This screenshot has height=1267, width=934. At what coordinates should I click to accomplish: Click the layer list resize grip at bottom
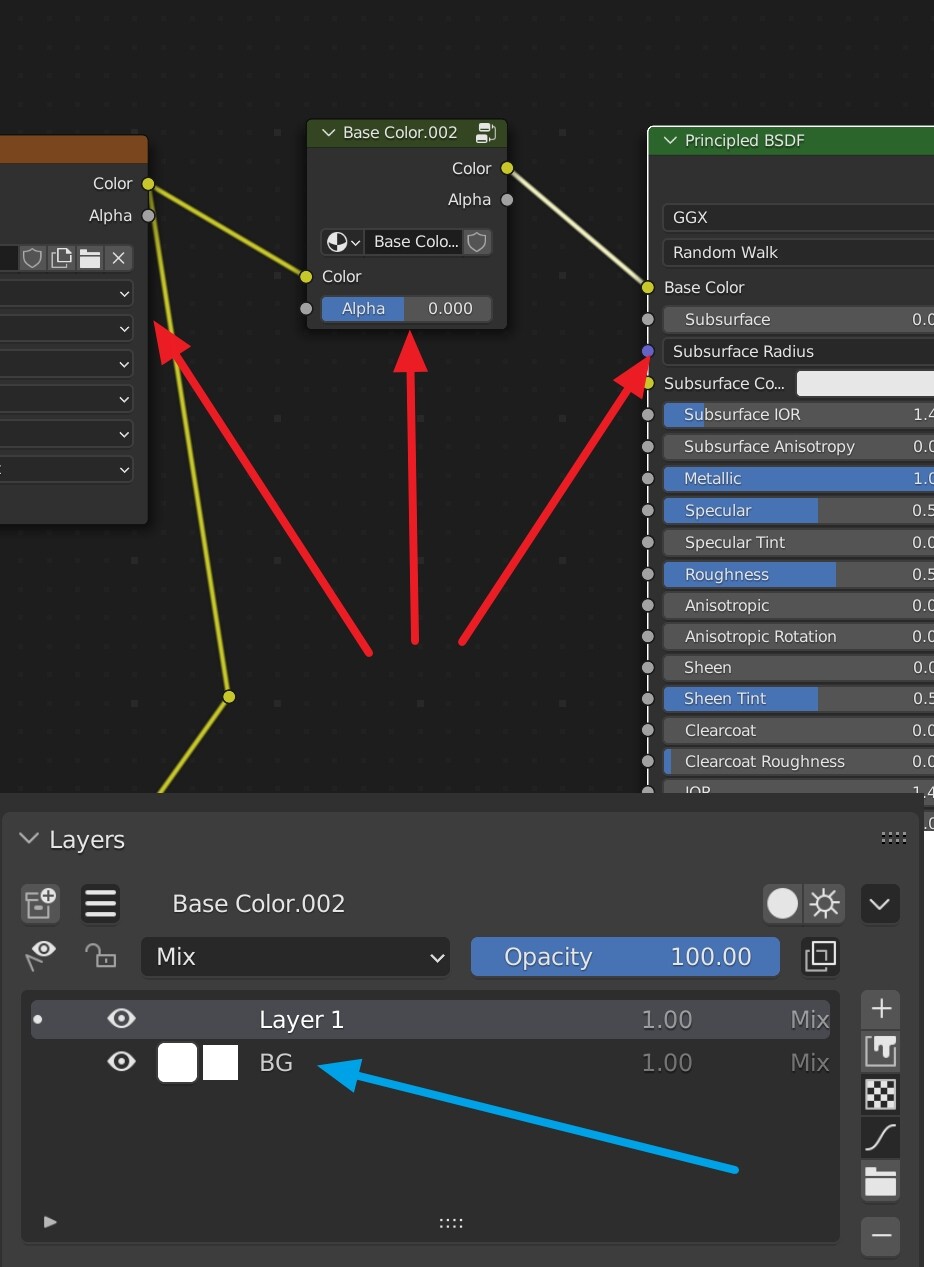pos(451,1223)
